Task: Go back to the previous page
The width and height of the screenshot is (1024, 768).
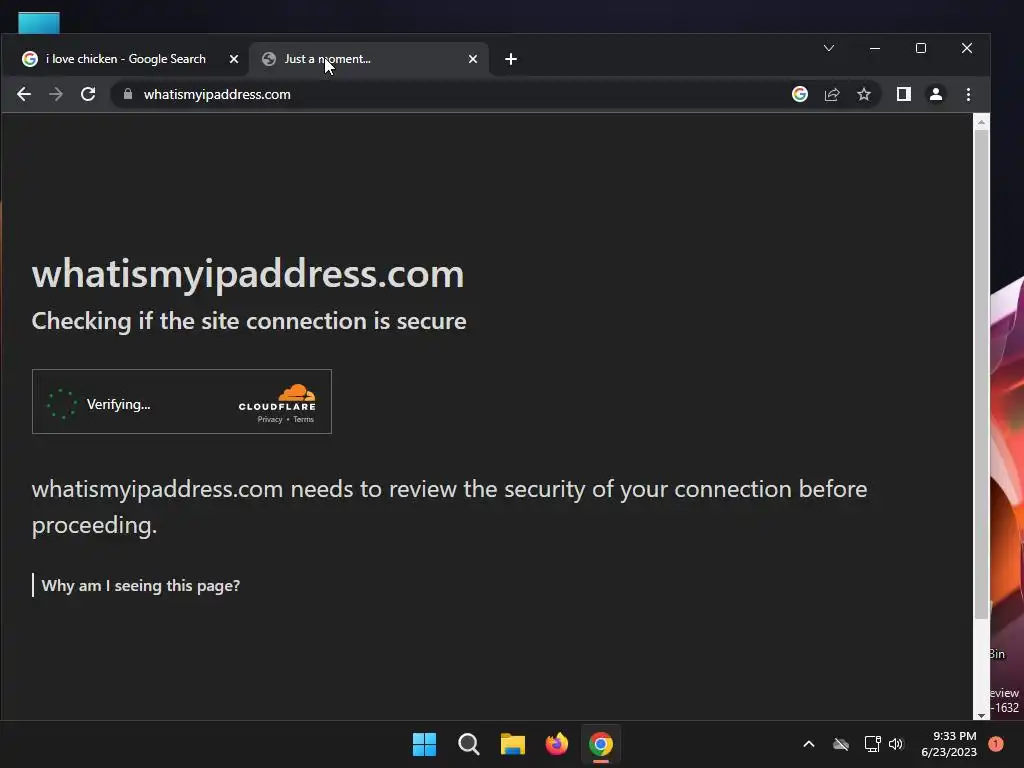Action: point(24,94)
